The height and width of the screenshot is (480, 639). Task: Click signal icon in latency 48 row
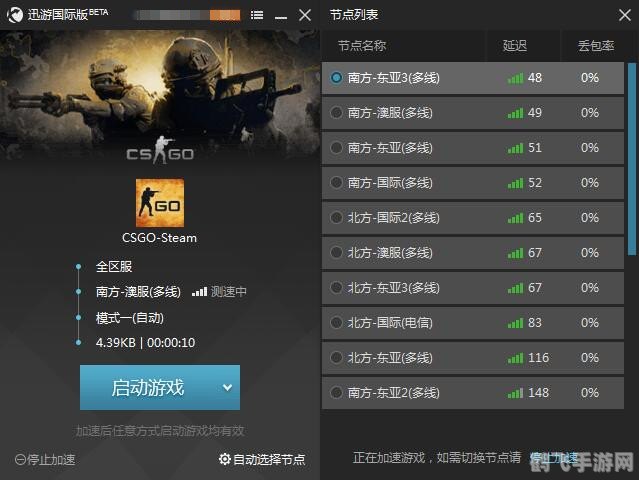click(515, 78)
